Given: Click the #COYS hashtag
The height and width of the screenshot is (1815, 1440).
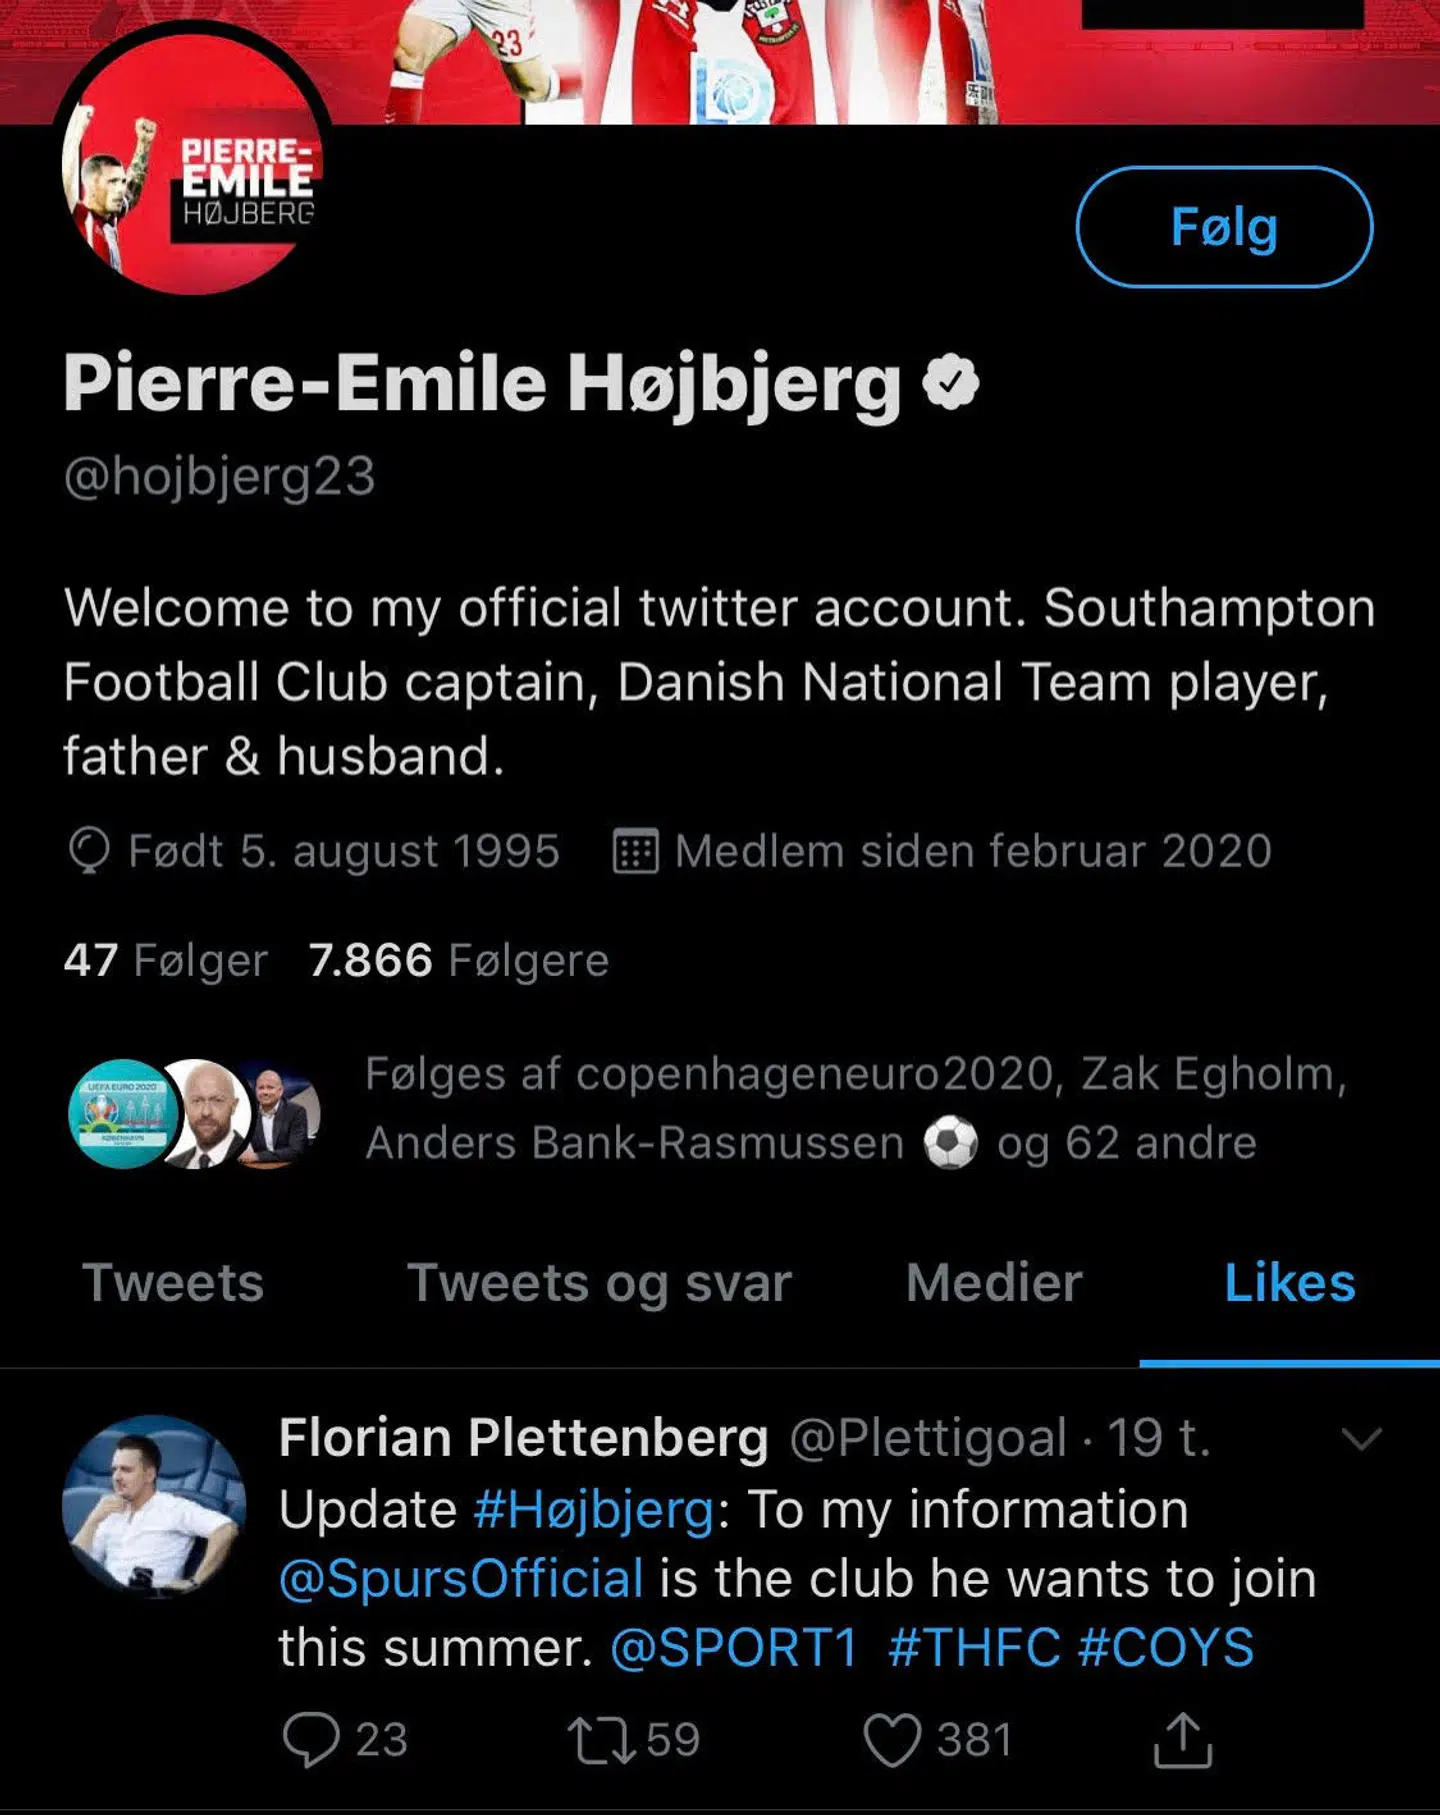Looking at the screenshot, I should tap(1166, 1648).
